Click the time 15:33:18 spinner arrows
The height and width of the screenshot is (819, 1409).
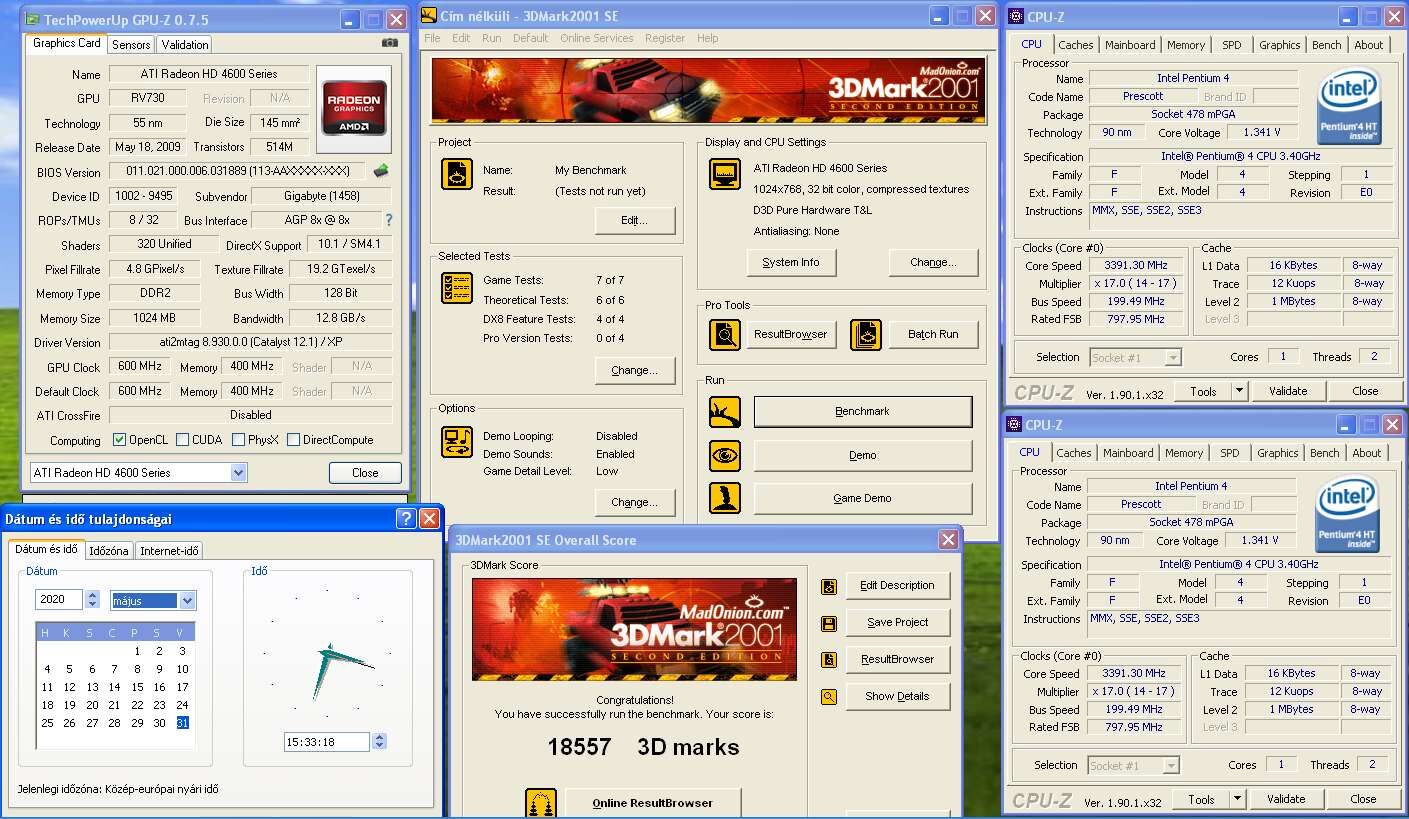pyautogui.click(x=378, y=742)
